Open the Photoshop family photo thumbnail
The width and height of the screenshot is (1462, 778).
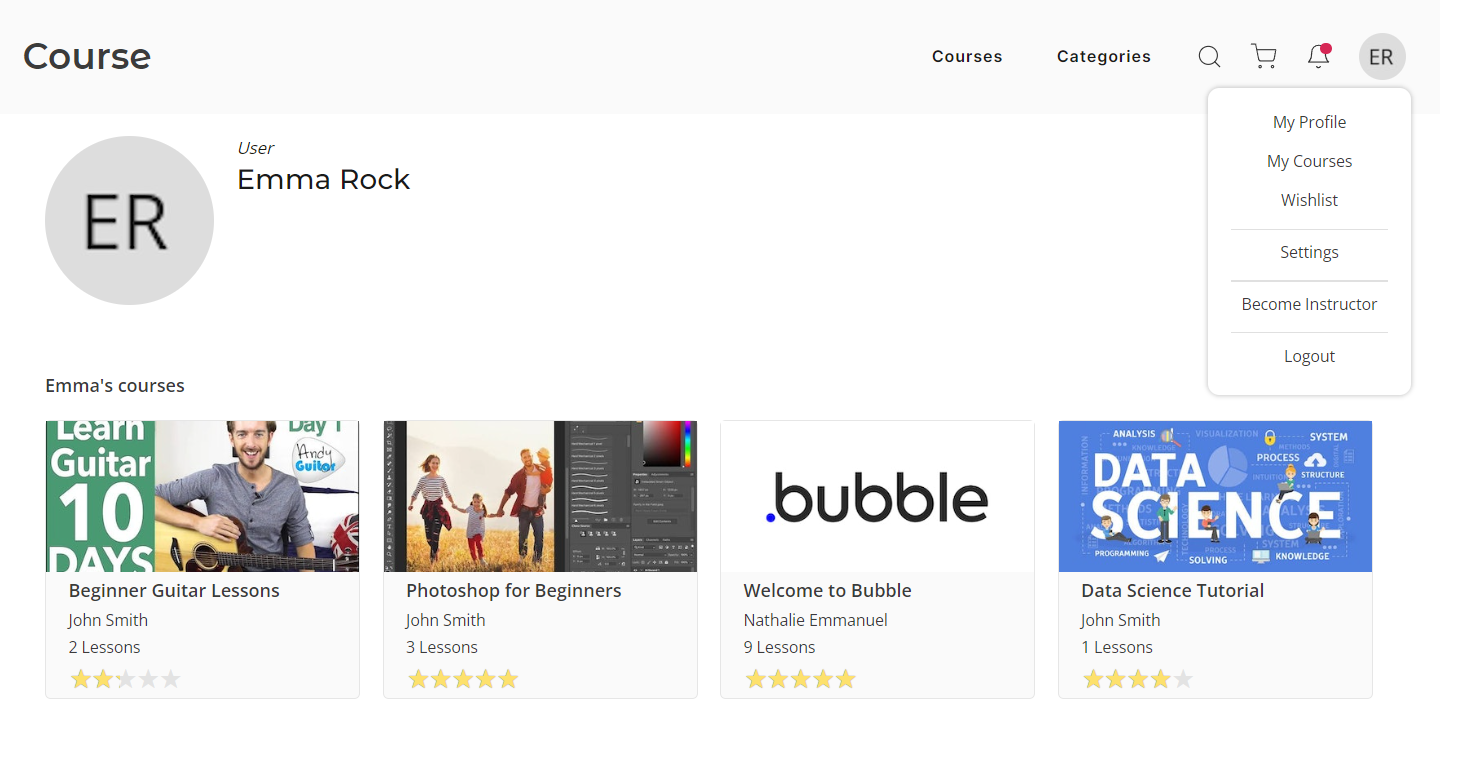click(540, 496)
